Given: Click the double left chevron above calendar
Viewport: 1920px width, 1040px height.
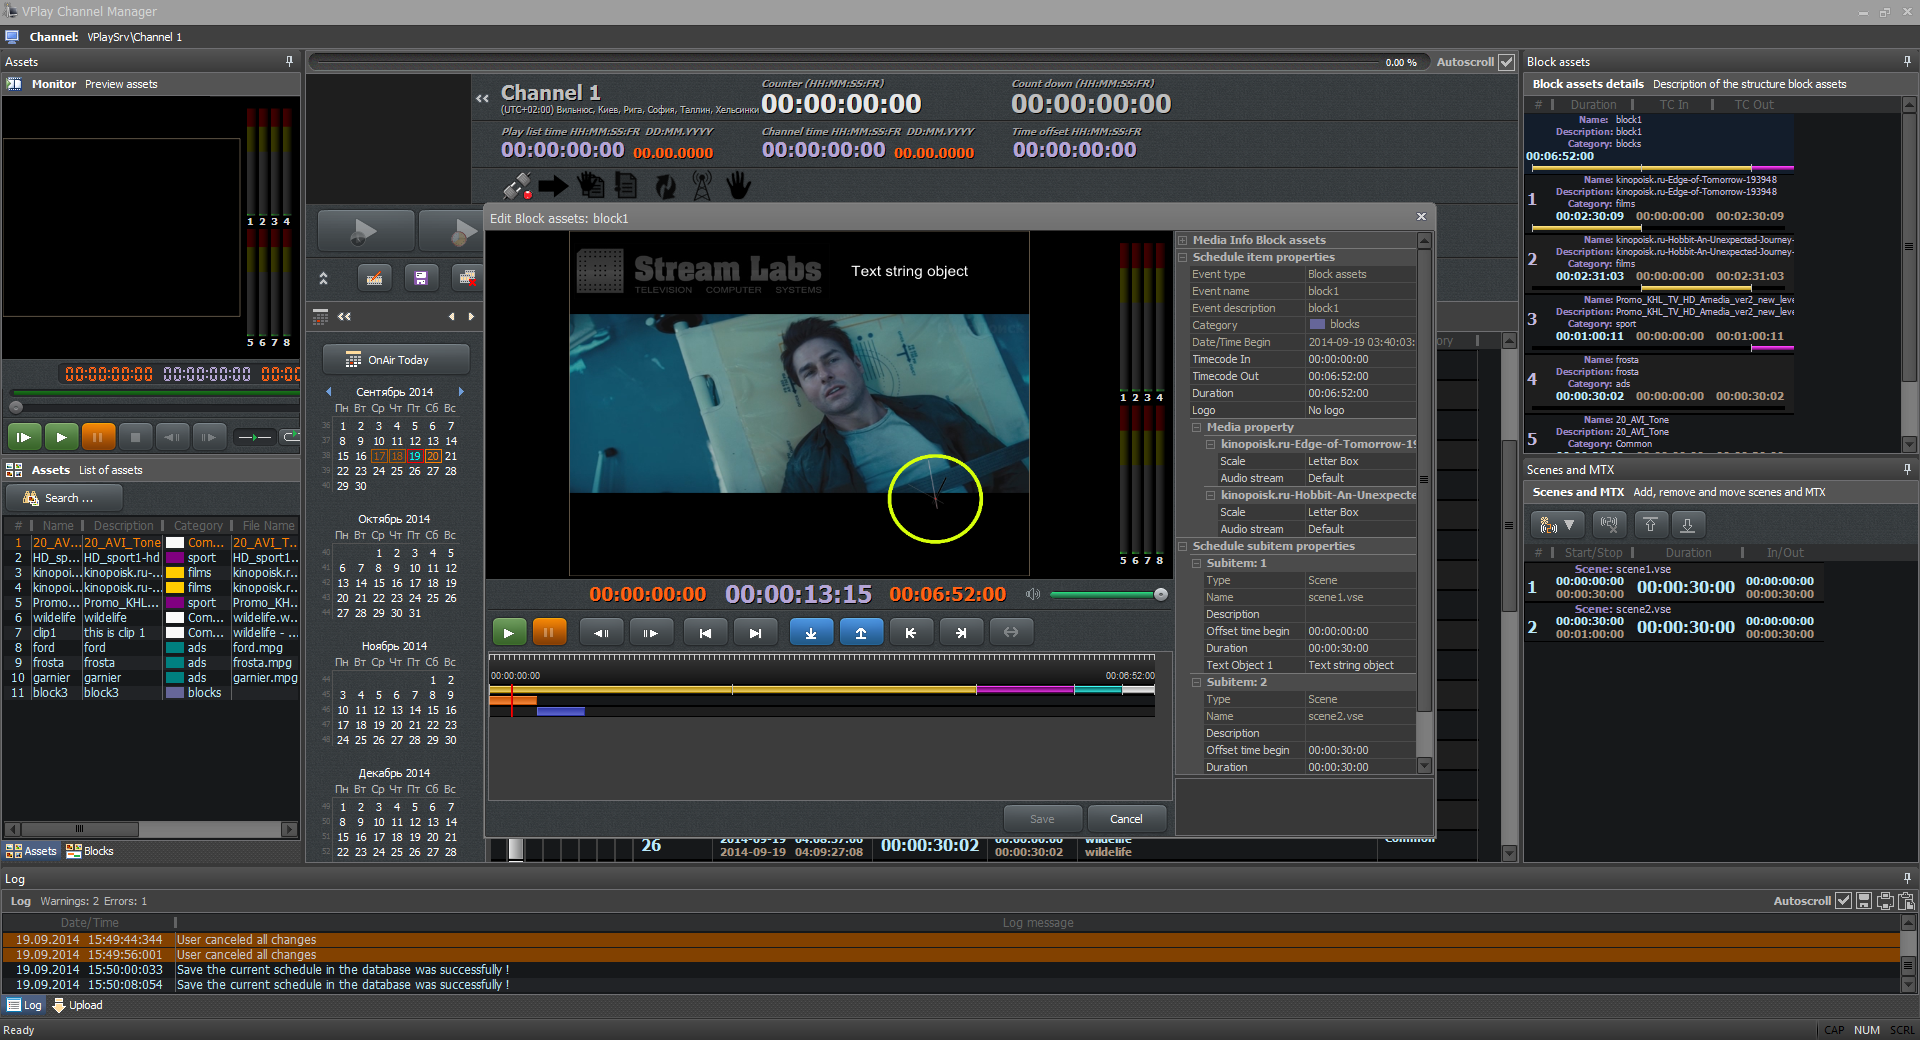Looking at the screenshot, I should [x=345, y=317].
